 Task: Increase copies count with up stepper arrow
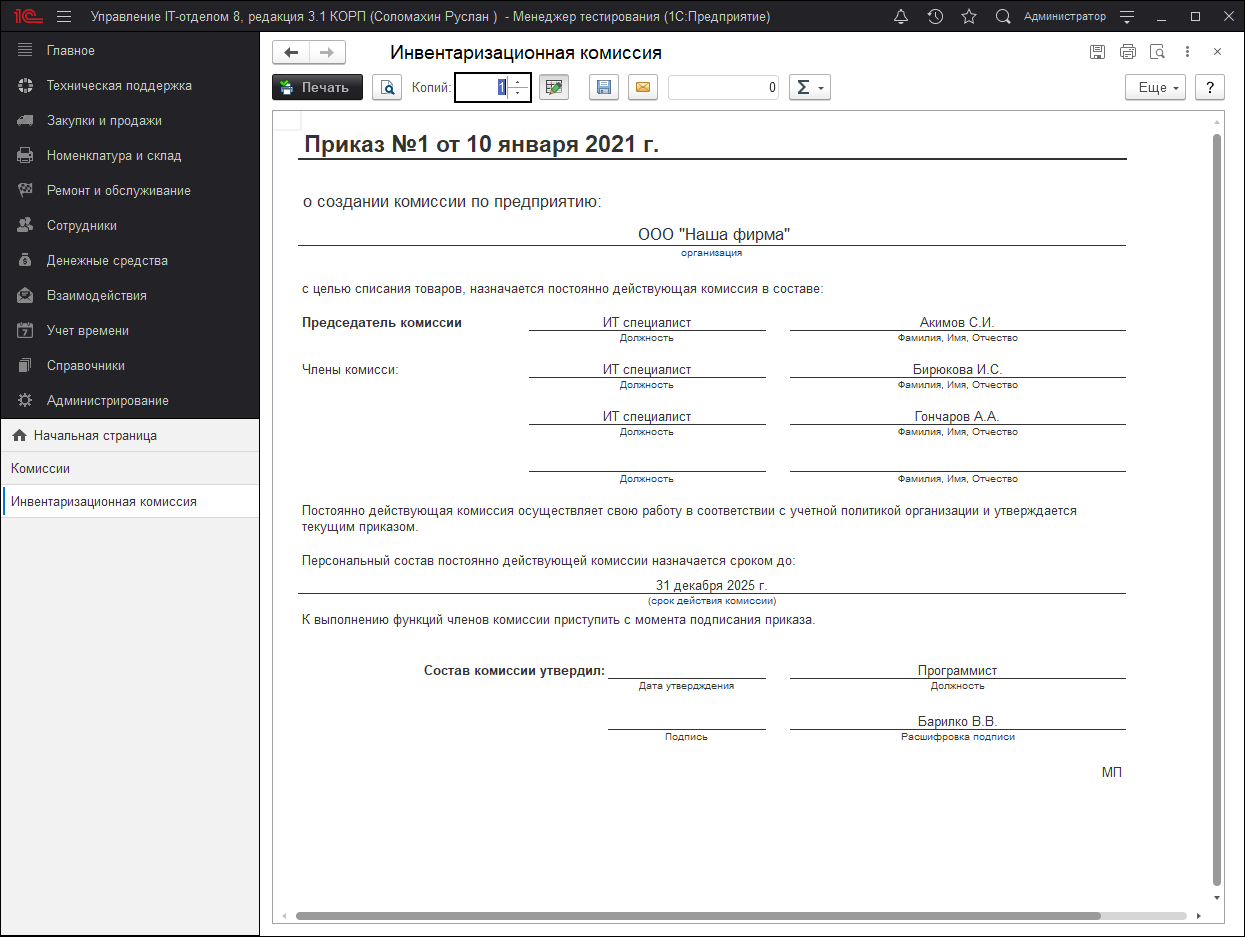[x=517, y=82]
